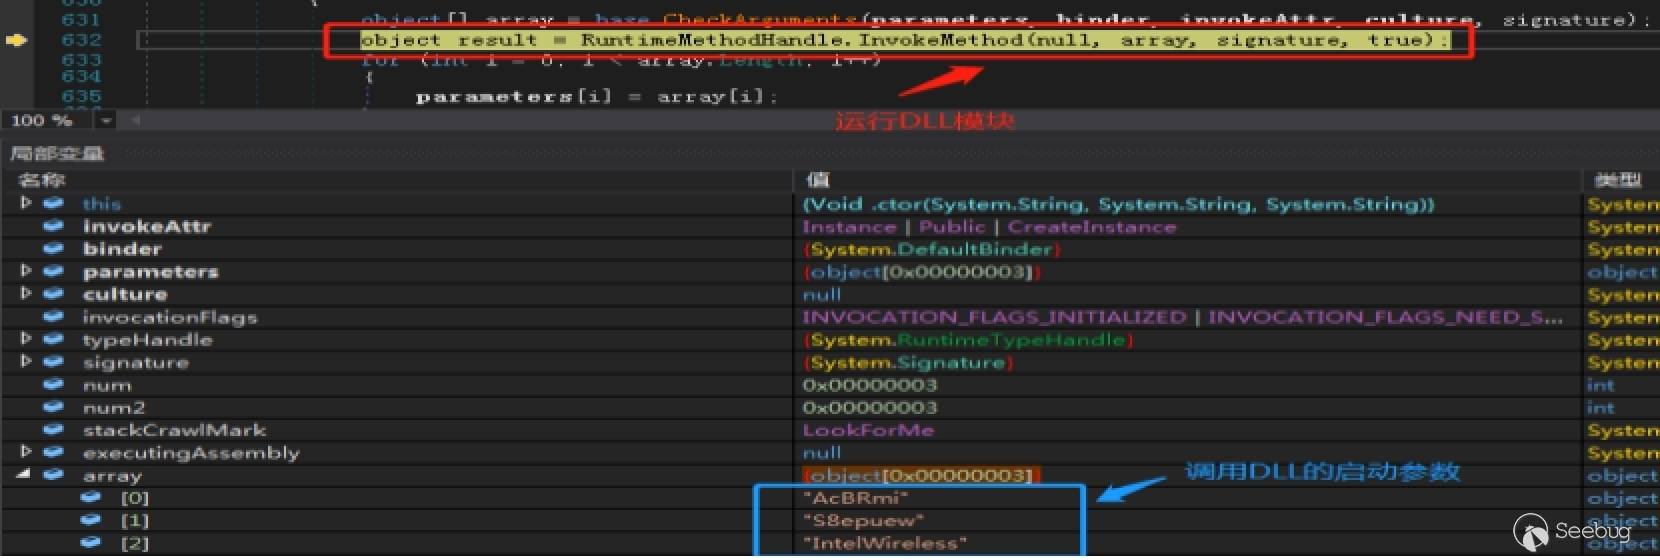The image size is (1660, 560).
Task: Click the 值 column header
Action: click(817, 180)
